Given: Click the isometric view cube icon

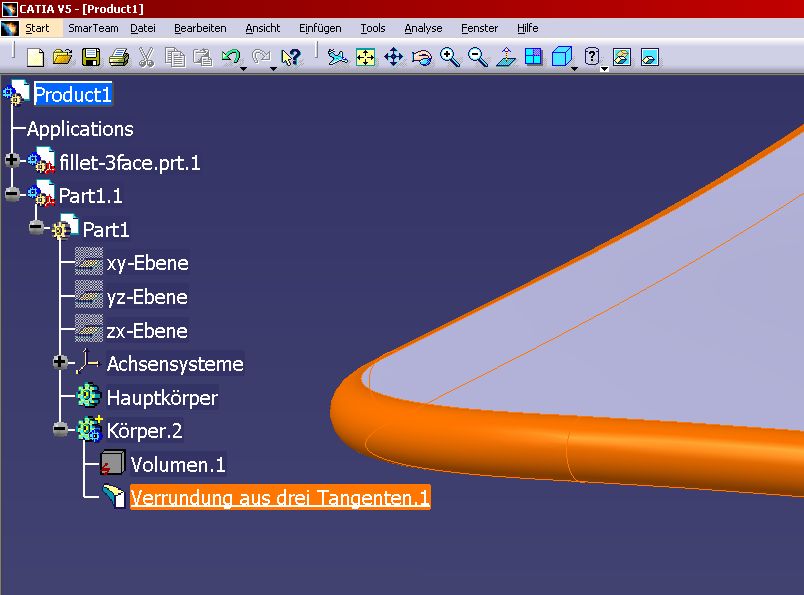Looking at the screenshot, I should (561, 56).
